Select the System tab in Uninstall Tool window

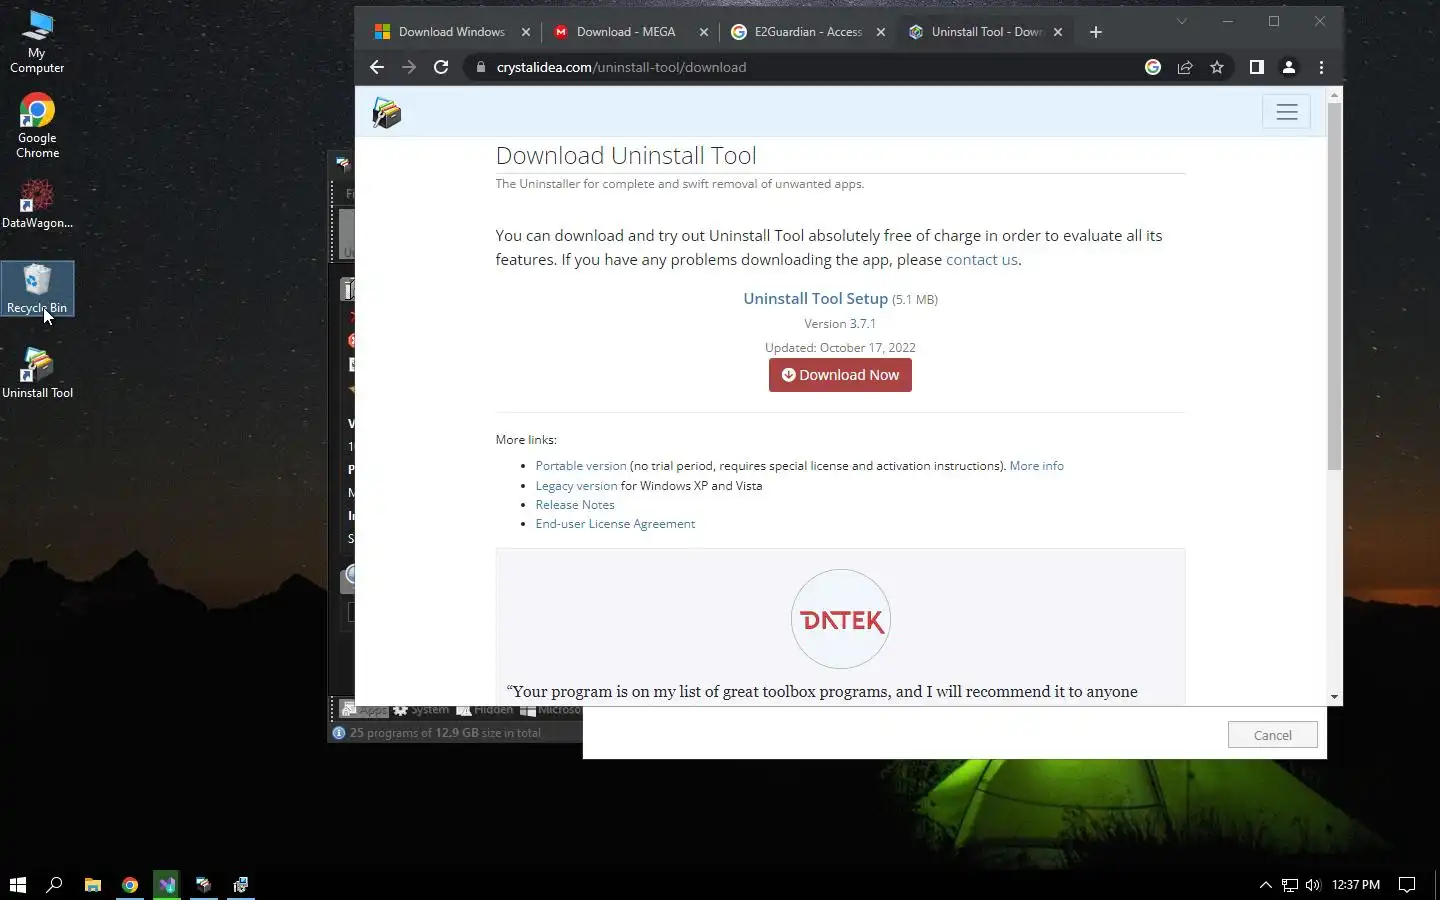coord(421,710)
